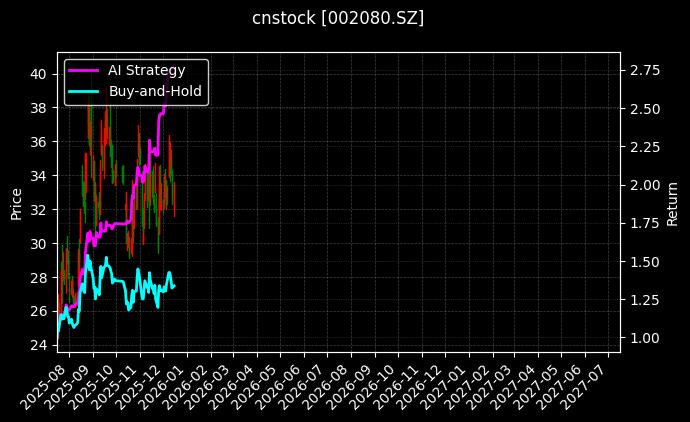The width and height of the screenshot is (690, 422).
Task: Click the chart title cnstock [002080.SZ]
Action: click(338, 18)
